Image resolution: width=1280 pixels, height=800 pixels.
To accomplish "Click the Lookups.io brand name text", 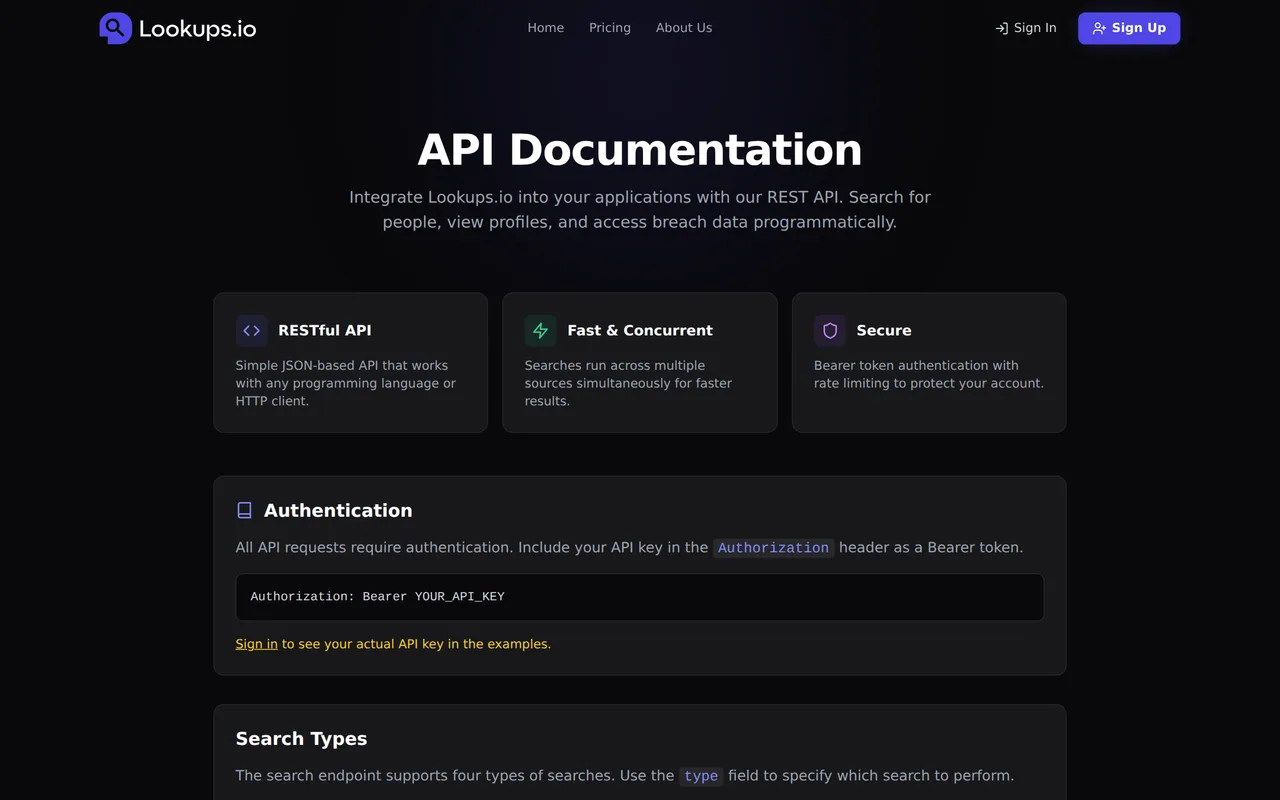I will coord(197,29).
